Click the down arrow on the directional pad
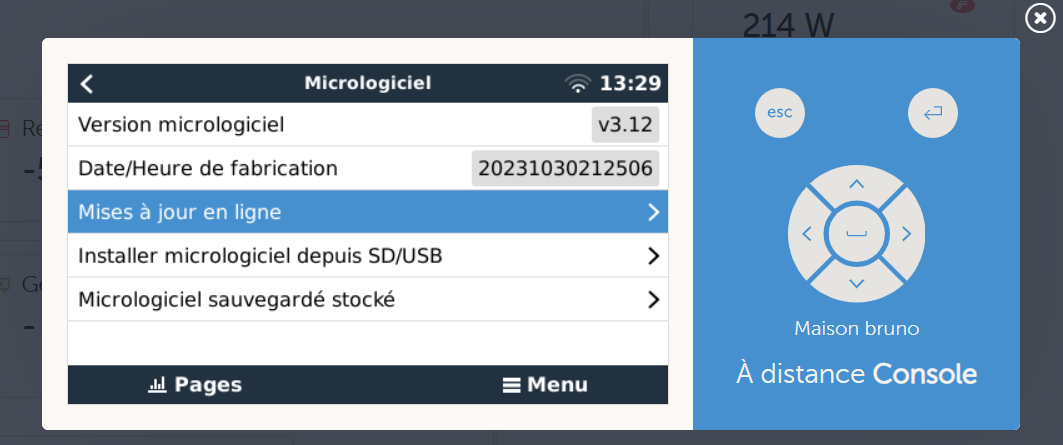 (x=857, y=283)
